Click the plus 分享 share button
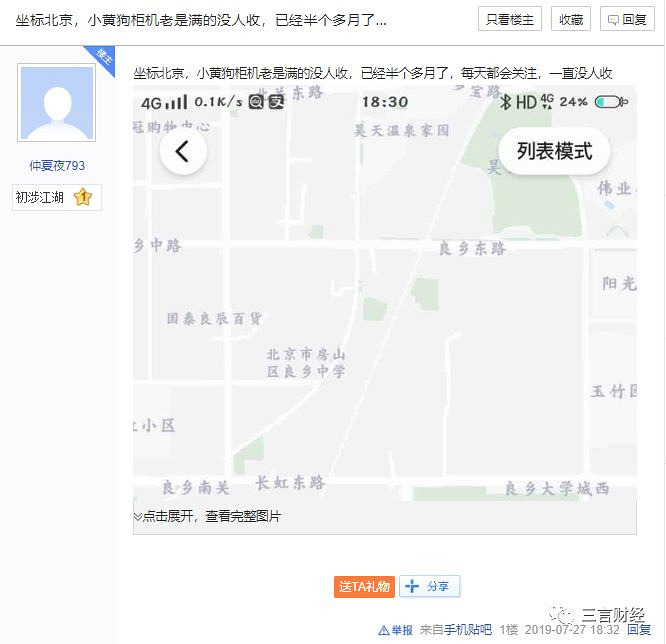 click(429, 587)
